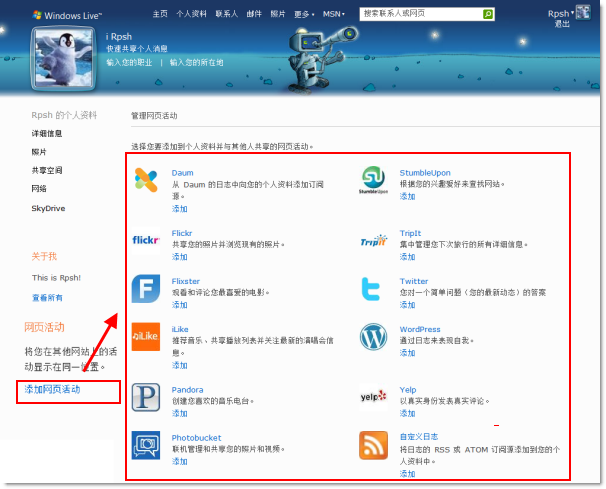The width and height of the screenshot is (606, 489).
Task: Click 输入您的职业 link
Action: coord(129,63)
